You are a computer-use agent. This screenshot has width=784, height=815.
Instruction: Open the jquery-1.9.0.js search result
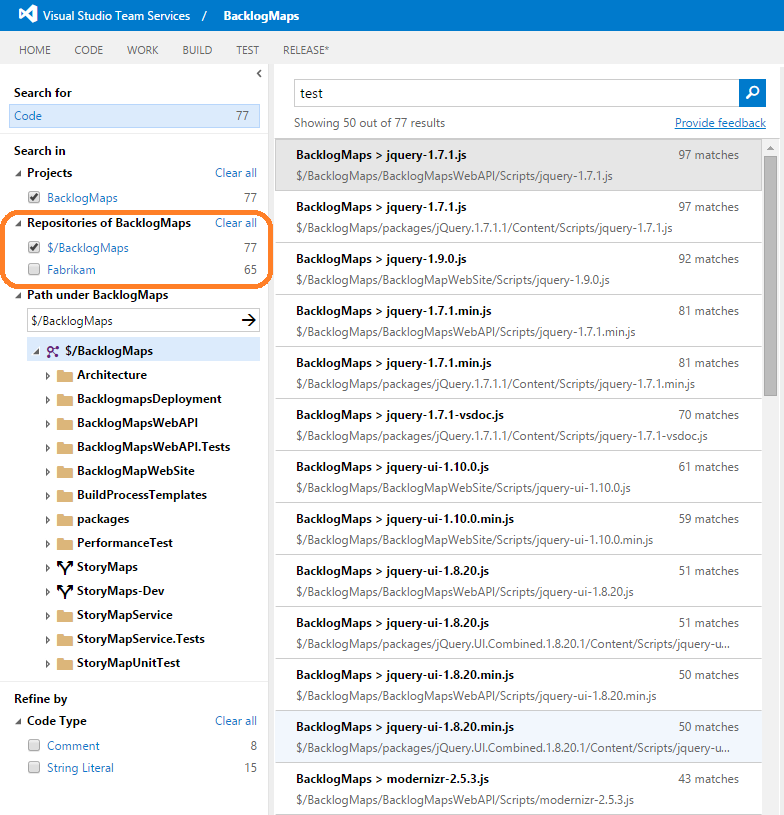[518, 269]
